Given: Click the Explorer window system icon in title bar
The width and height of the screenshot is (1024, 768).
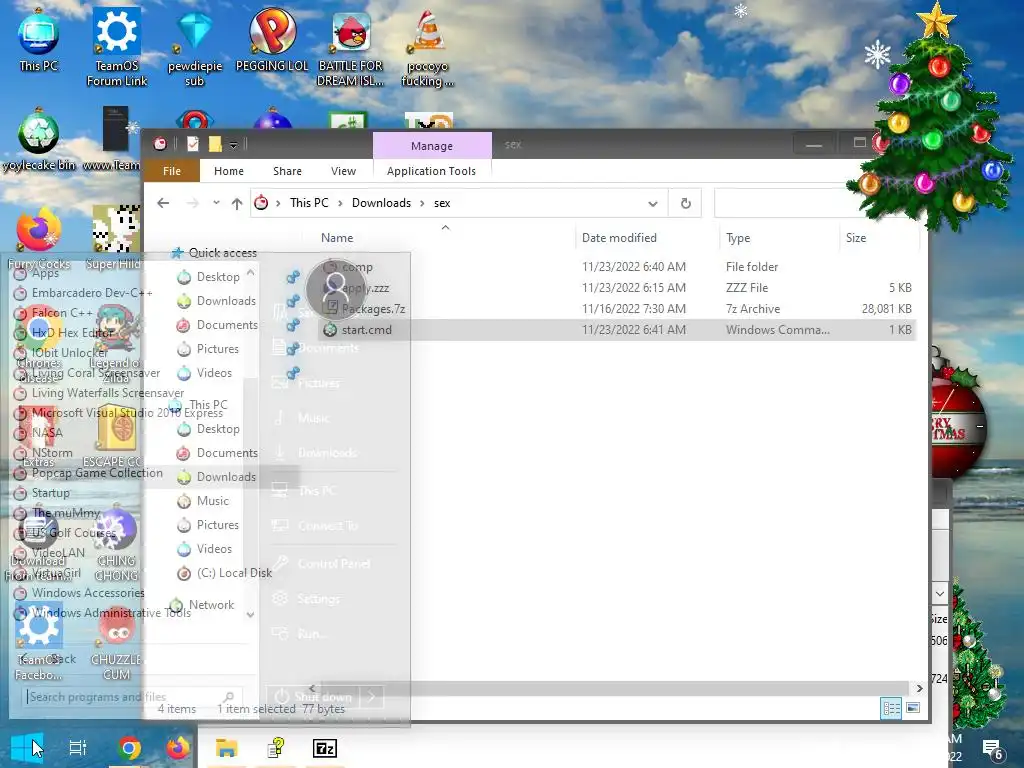Looking at the screenshot, I should [x=160, y=144].
